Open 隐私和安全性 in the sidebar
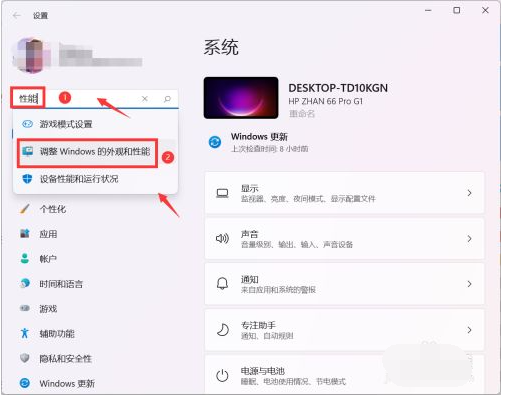 point(65,359)
